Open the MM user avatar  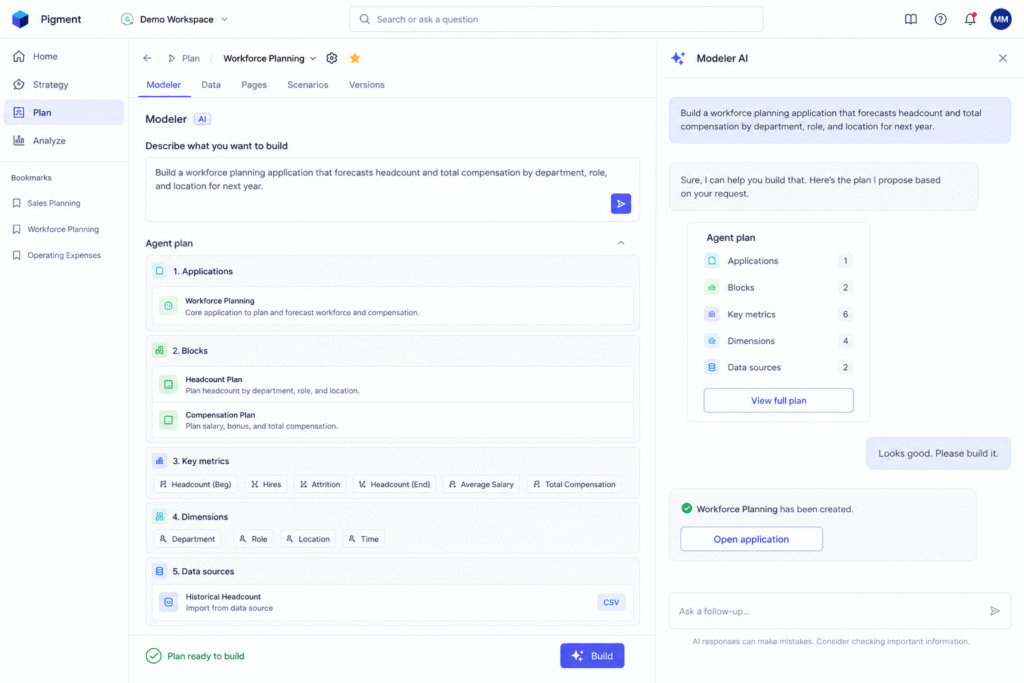pyautogui.click(x=1000, y=19)
